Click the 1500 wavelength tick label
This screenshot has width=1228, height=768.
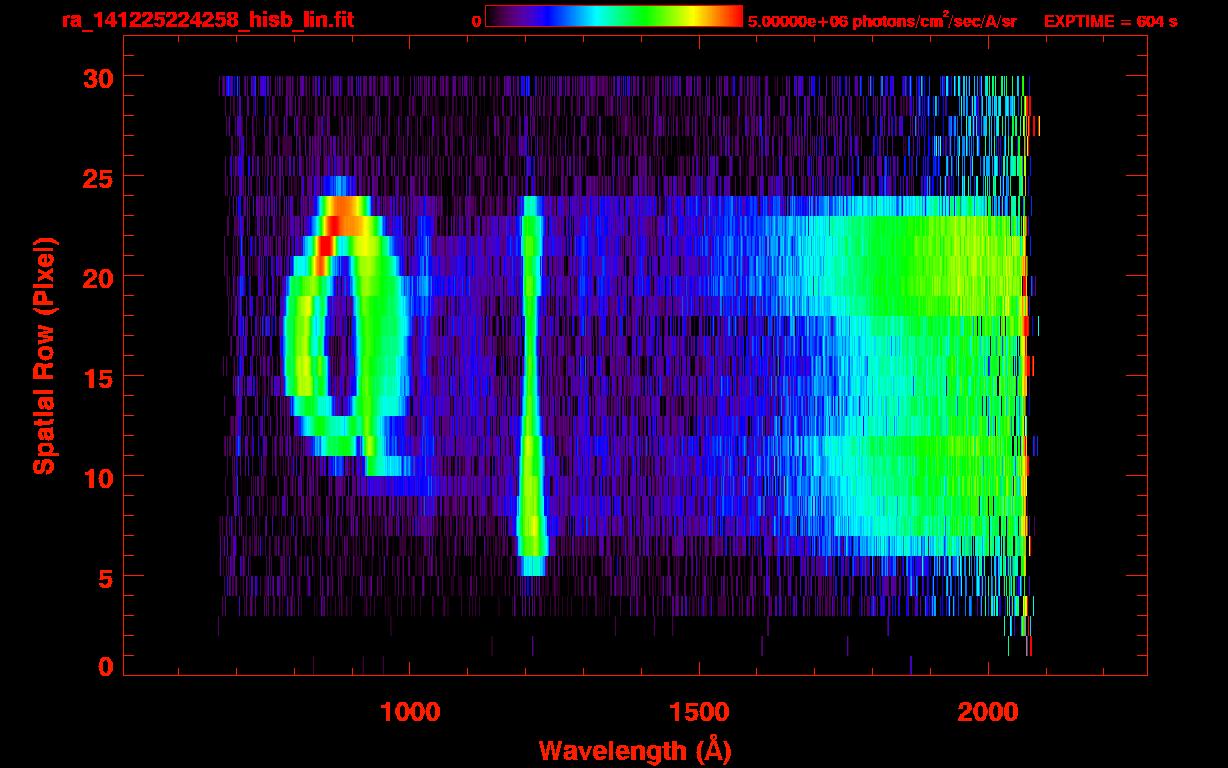pos(699,712)
